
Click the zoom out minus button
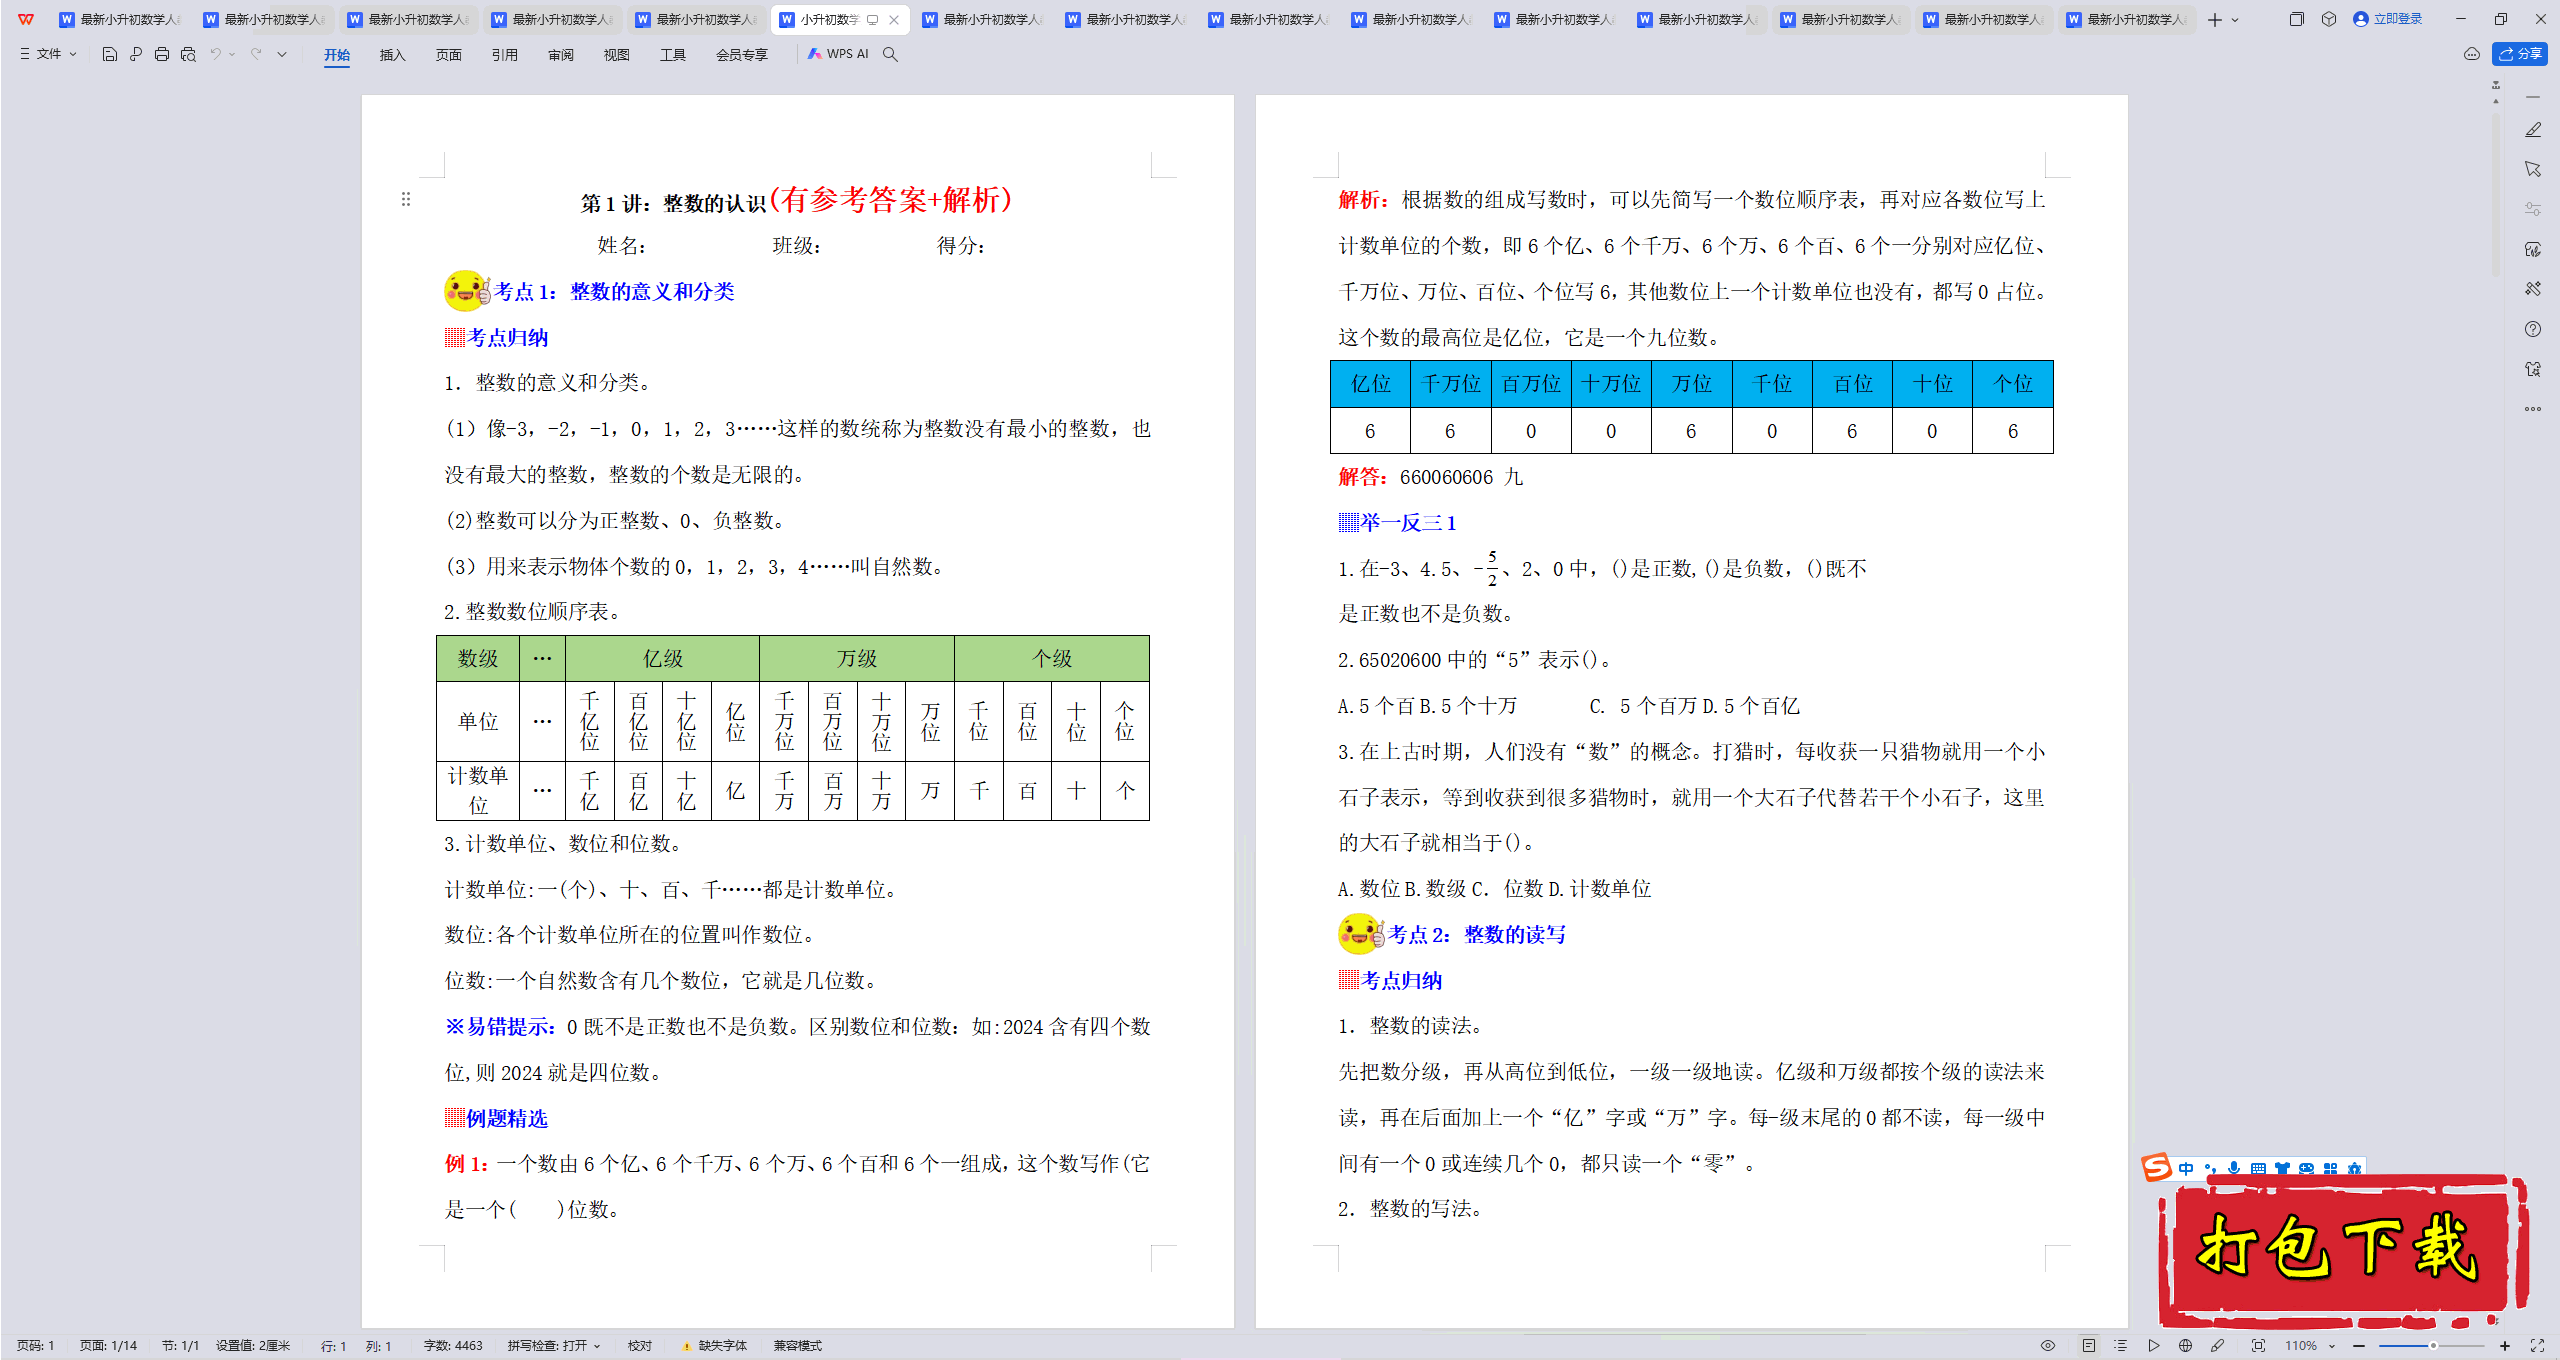tap(2359, 1346)
